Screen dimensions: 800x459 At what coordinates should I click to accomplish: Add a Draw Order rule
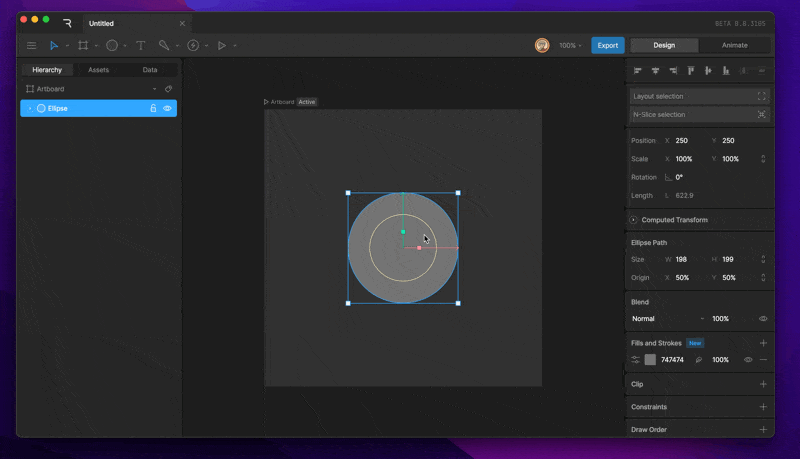tap(763, 429)
